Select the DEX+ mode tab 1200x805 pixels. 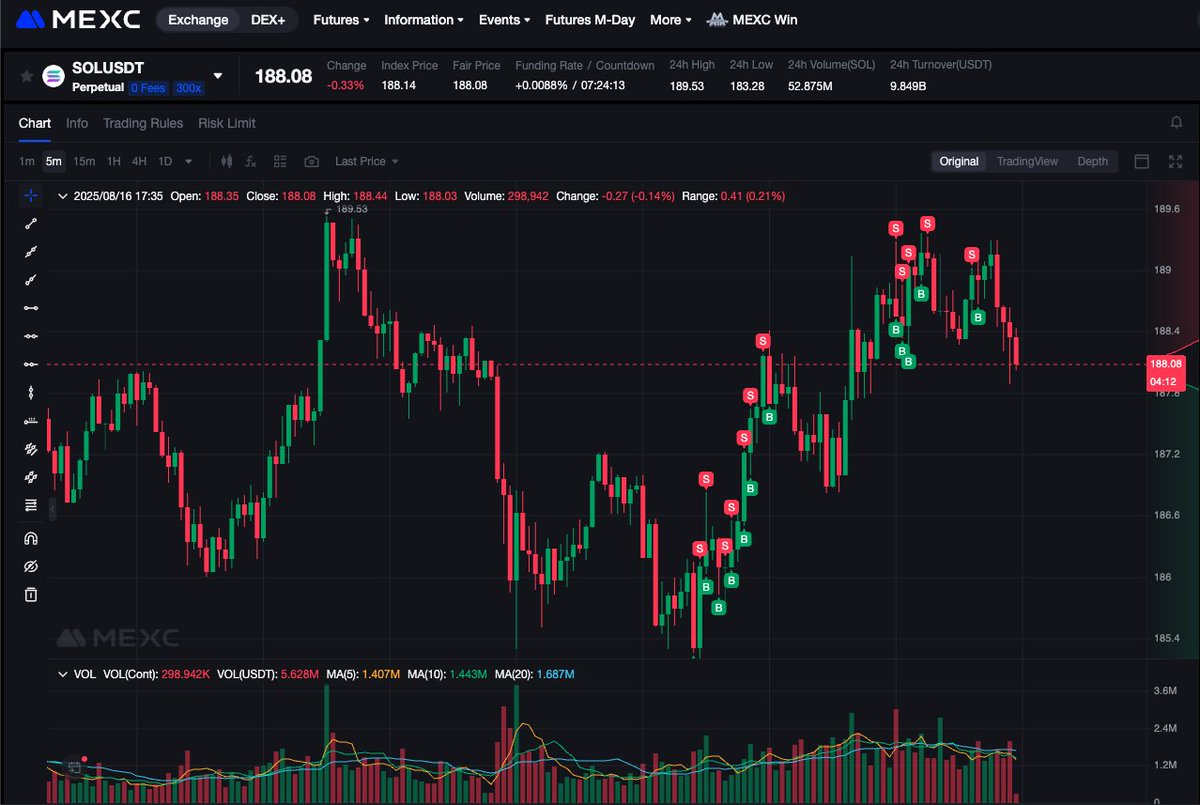click(268, 20)
